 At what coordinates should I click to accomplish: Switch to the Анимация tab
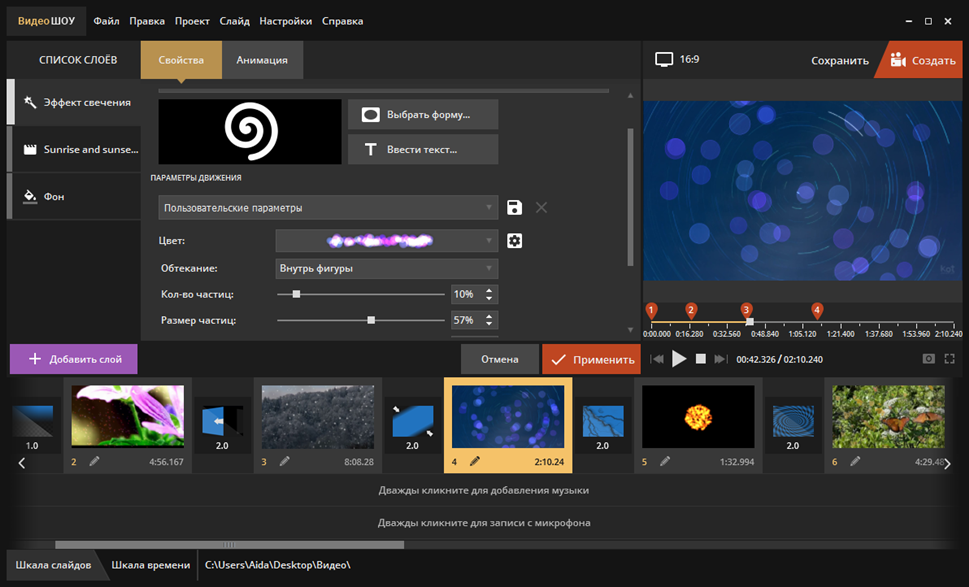tap(262, 60)
